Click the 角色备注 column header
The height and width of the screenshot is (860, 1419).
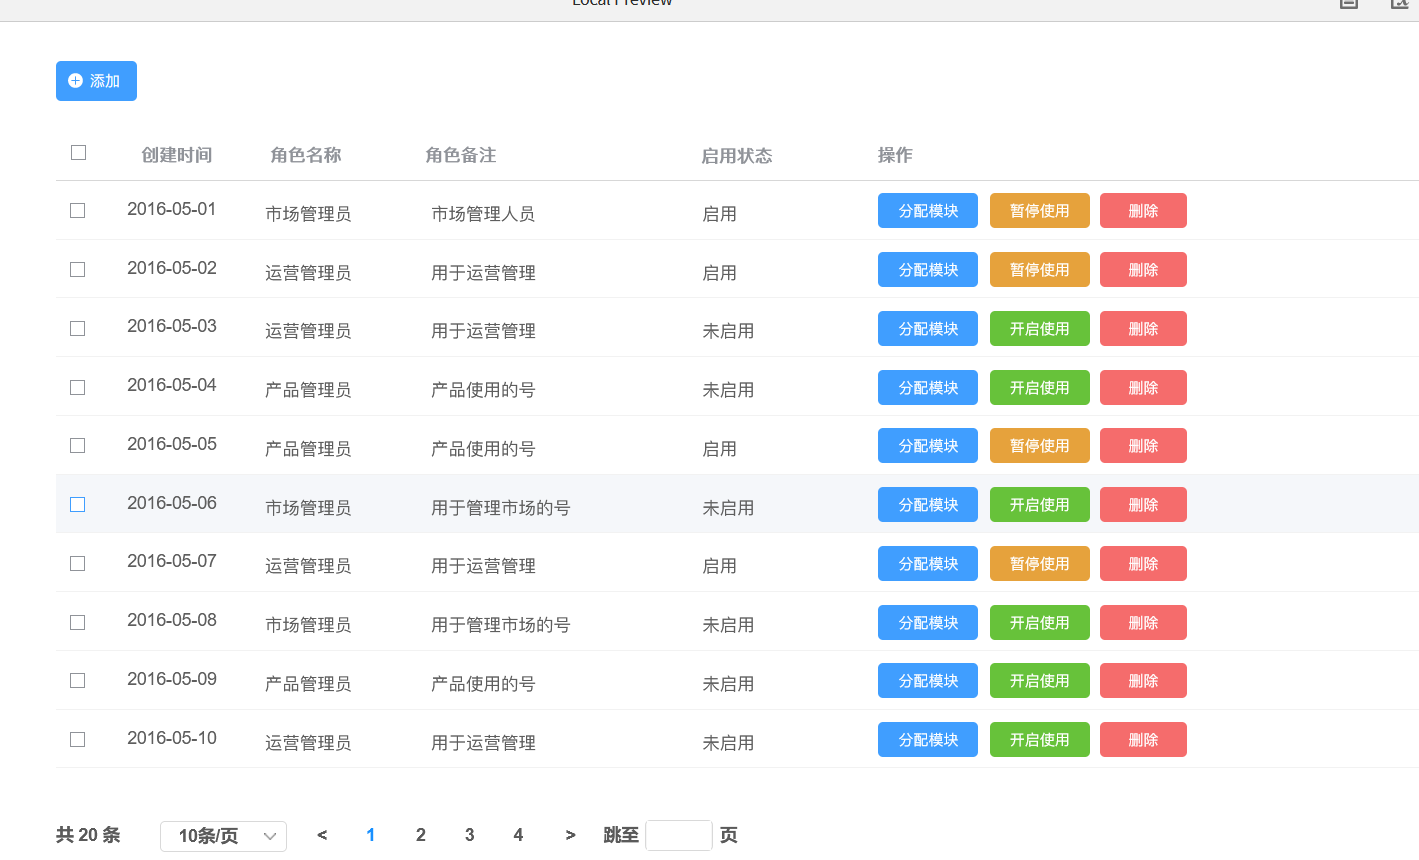[x=461, y=155]
